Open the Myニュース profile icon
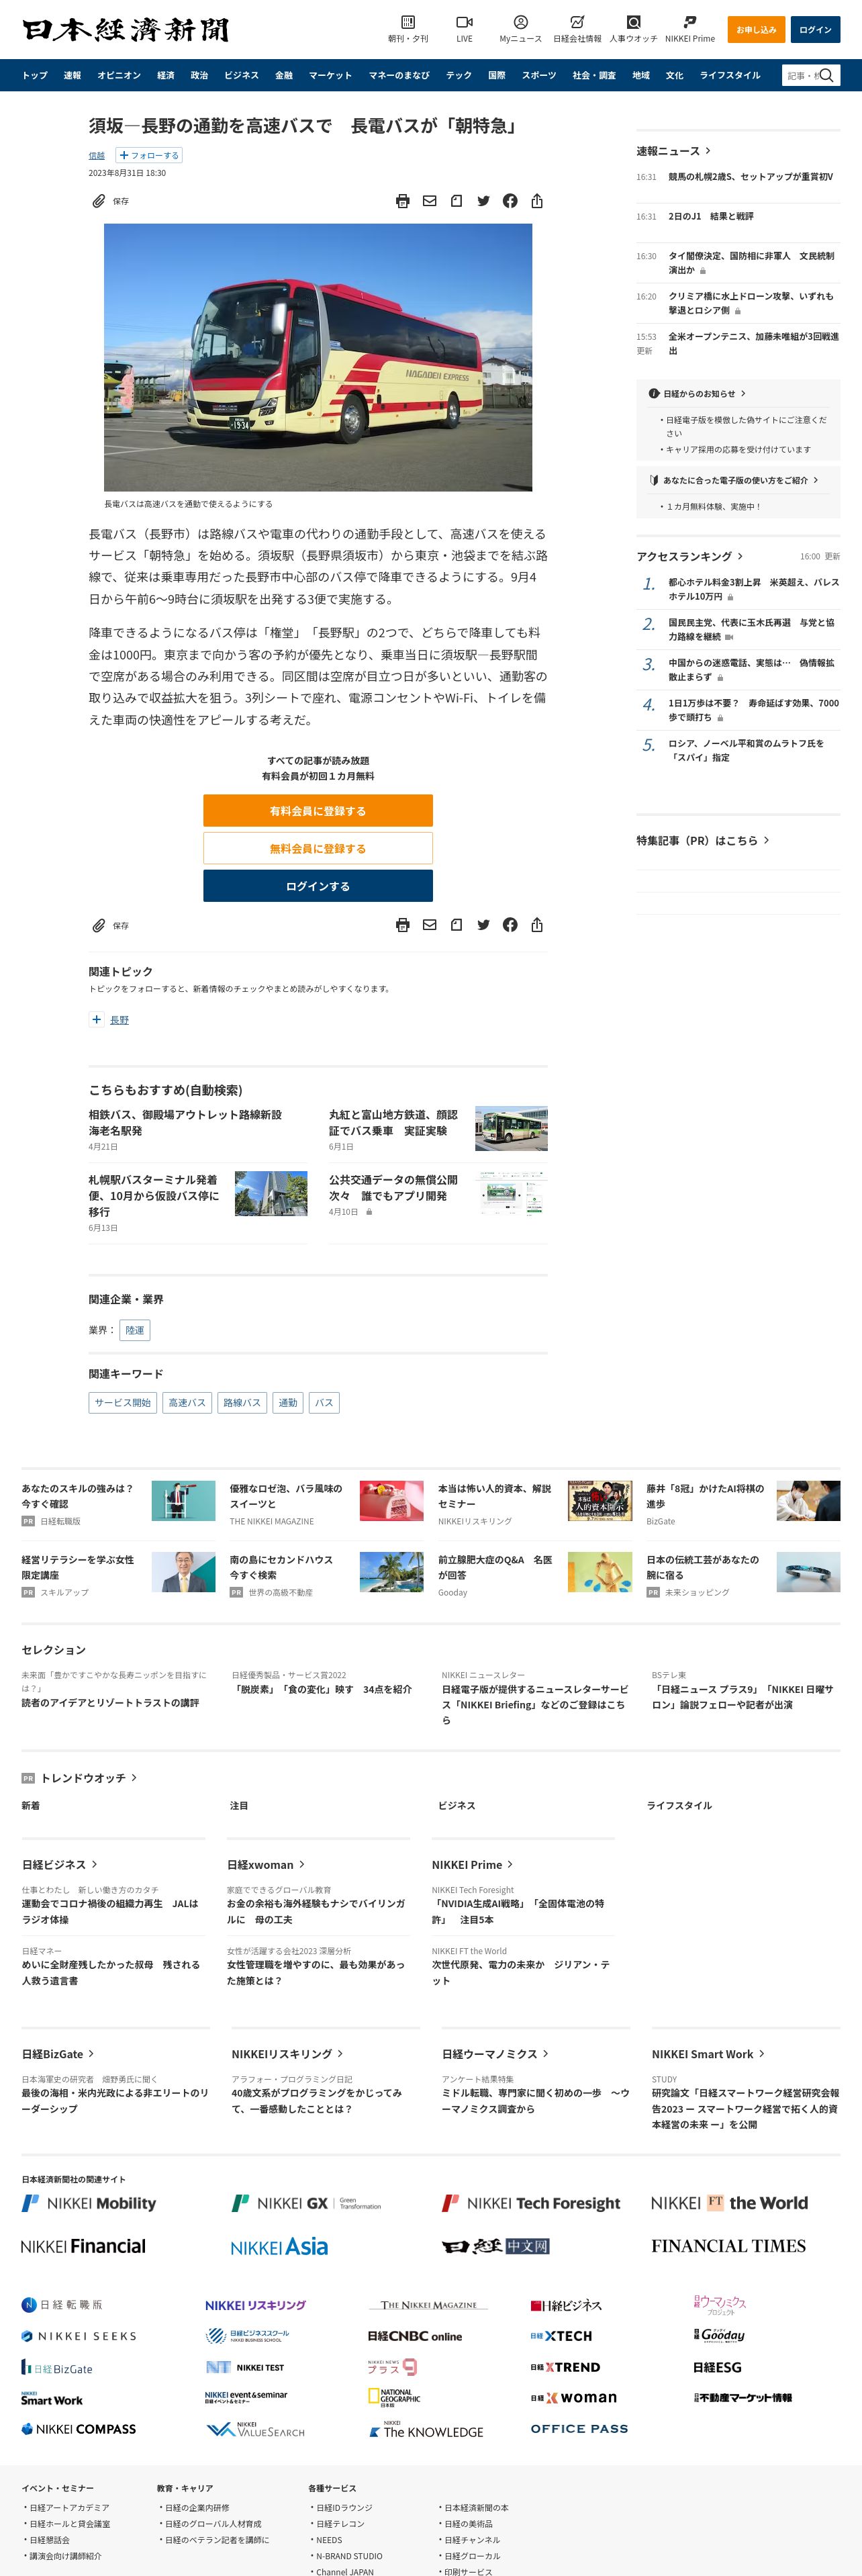This screenshot has height=2576, width=862. pos(520,22)
